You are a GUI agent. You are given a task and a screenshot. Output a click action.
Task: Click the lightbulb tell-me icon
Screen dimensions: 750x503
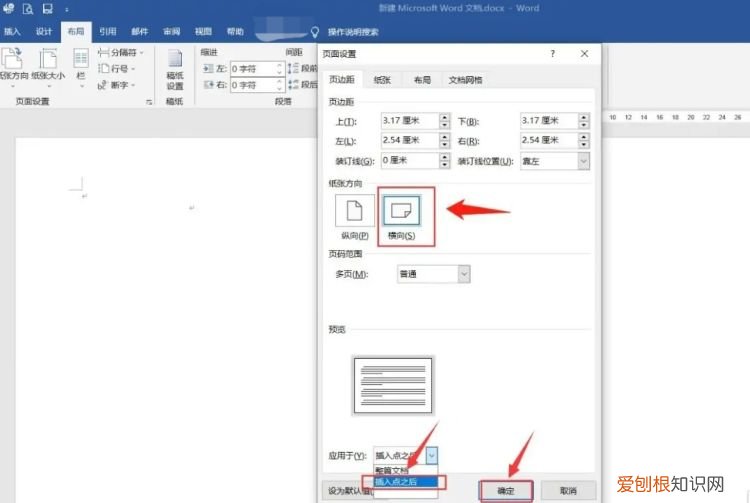(x=315, y=32)
